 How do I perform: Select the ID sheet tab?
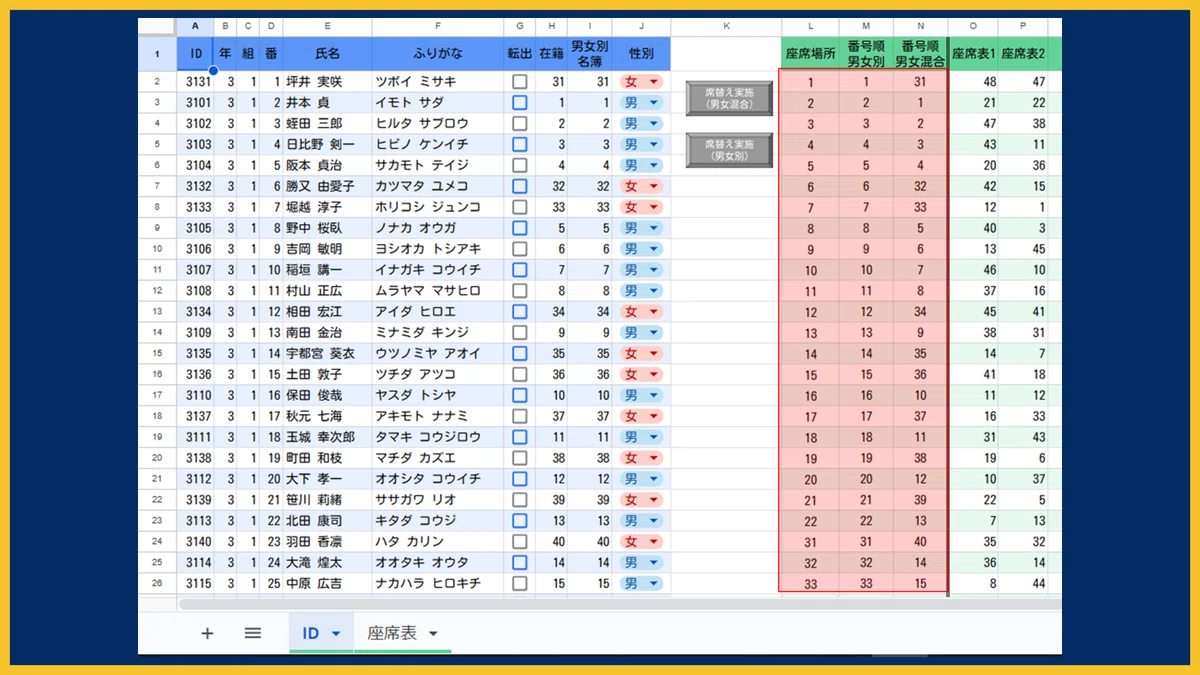coord(310,633)
